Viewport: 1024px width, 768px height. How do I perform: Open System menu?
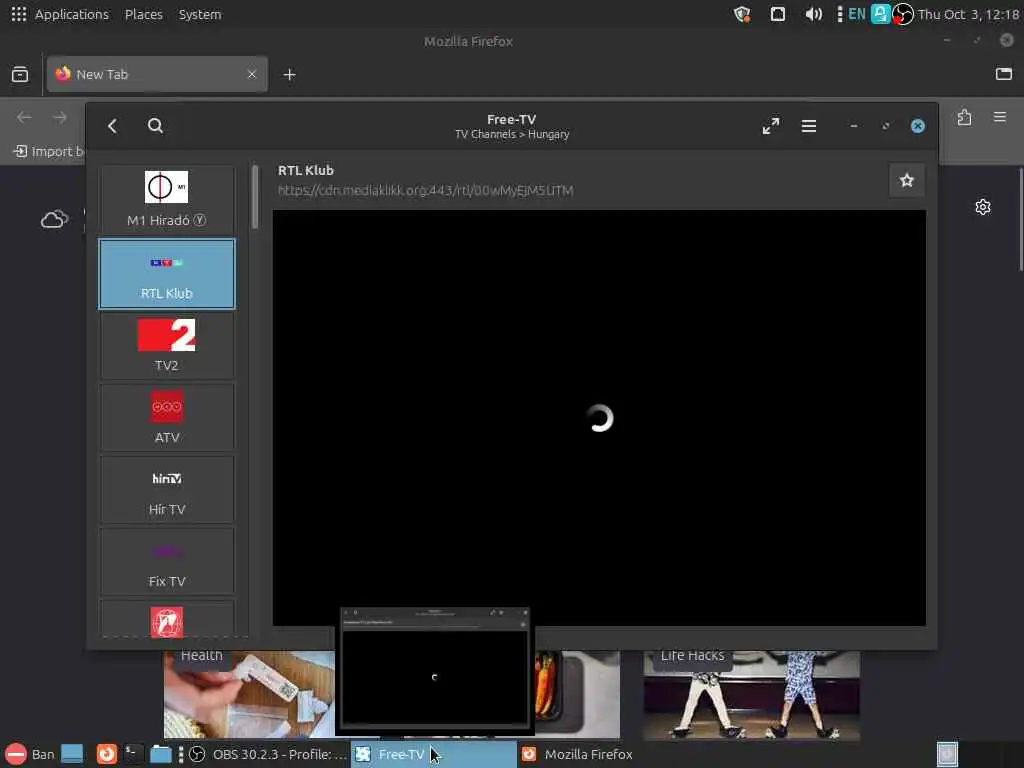pyautogui.click(x=200, y=14)
